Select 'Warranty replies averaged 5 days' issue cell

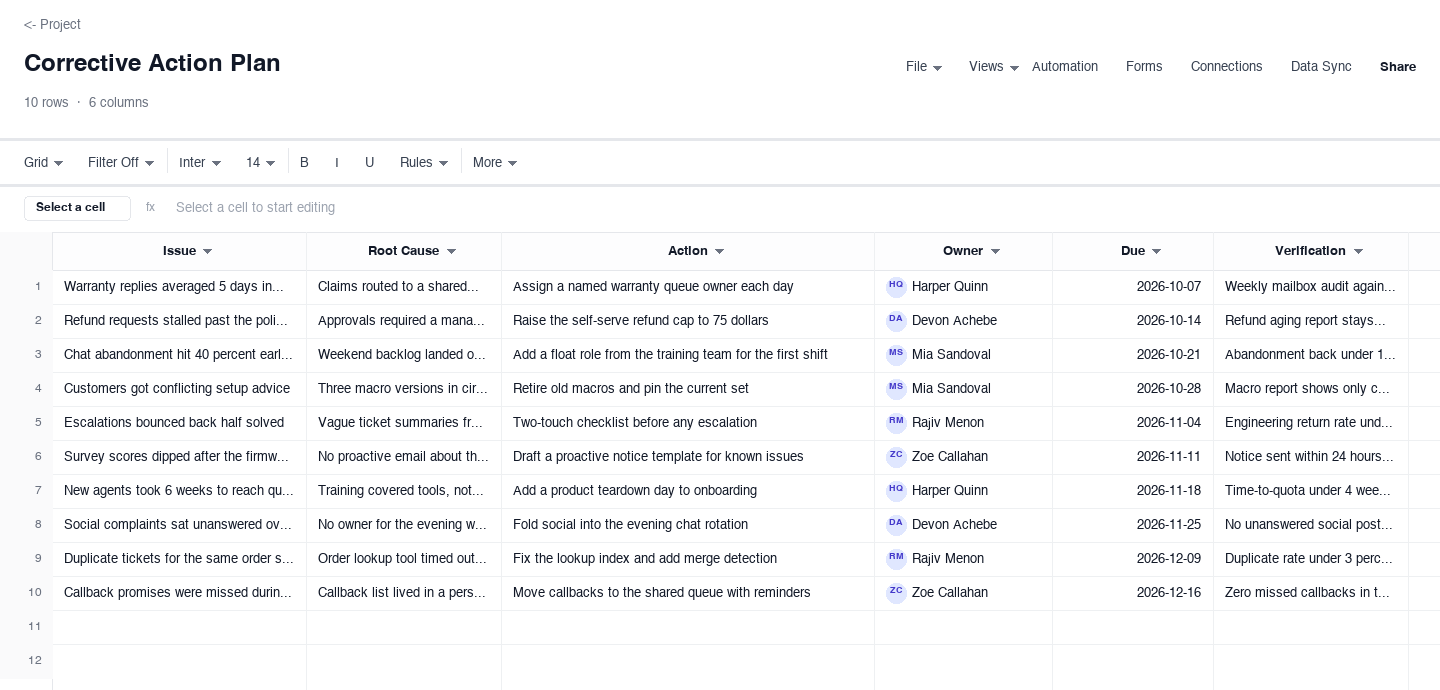(180, 287)
